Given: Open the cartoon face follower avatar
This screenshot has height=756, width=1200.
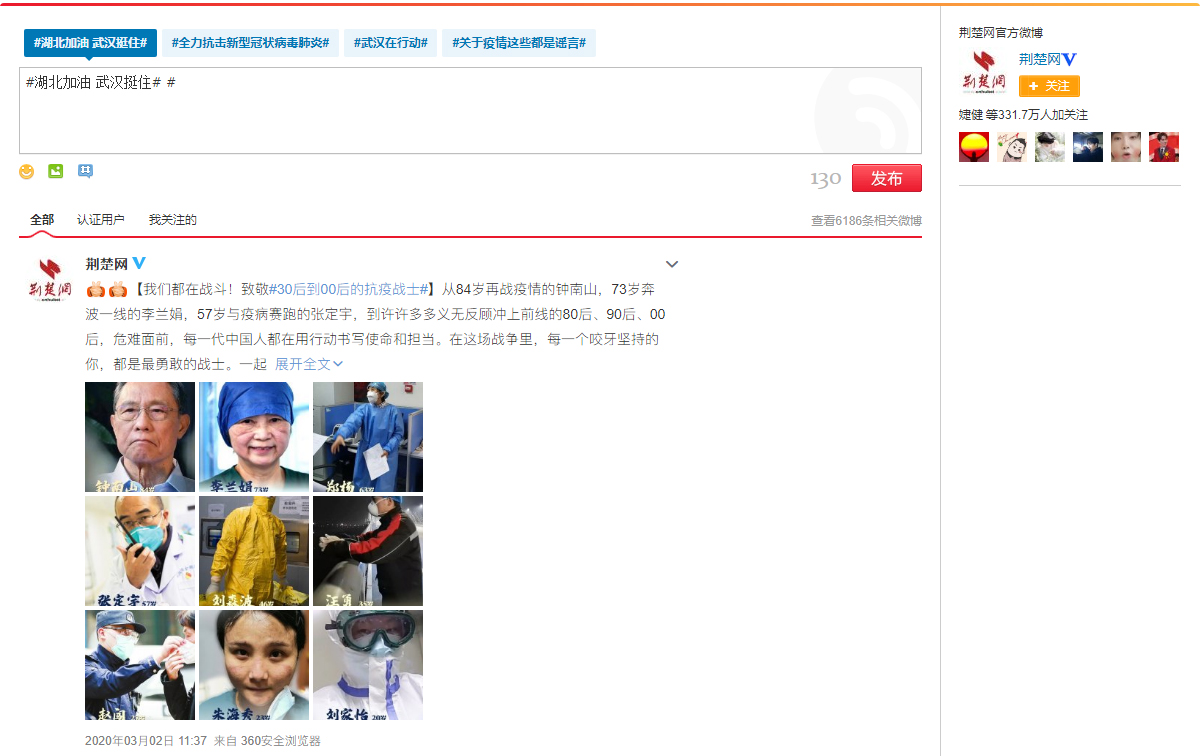Looking at the screenshot, I should tap(1012, 147).
